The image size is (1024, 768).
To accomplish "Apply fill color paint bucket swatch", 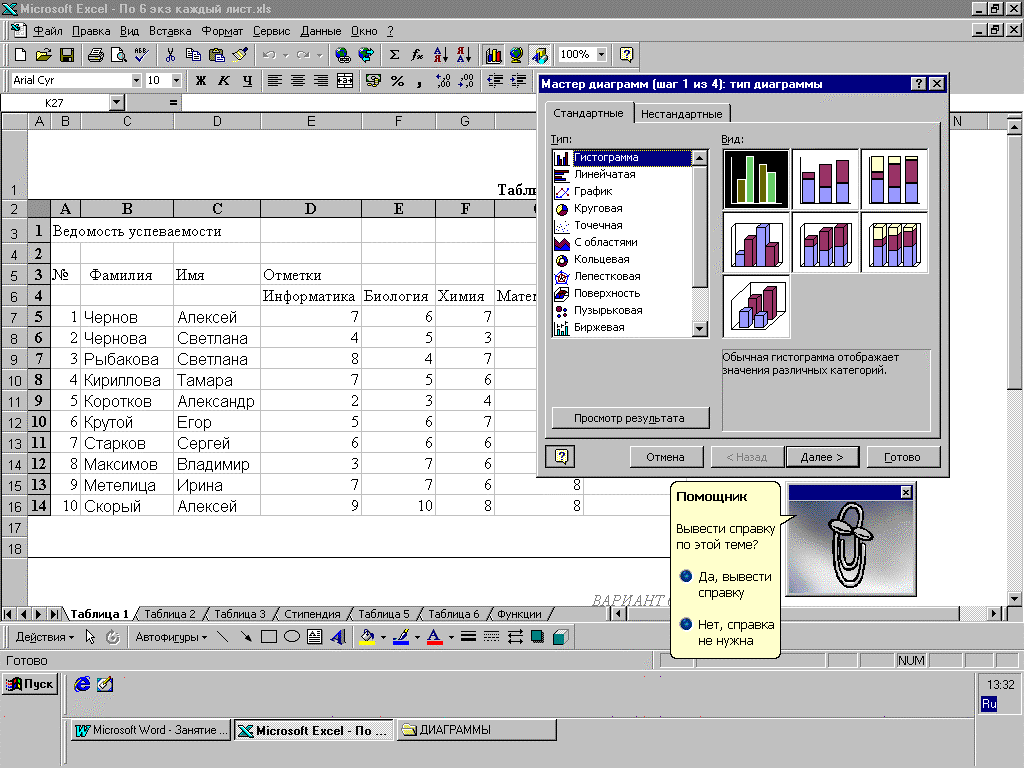I will (x=367, y=637).
